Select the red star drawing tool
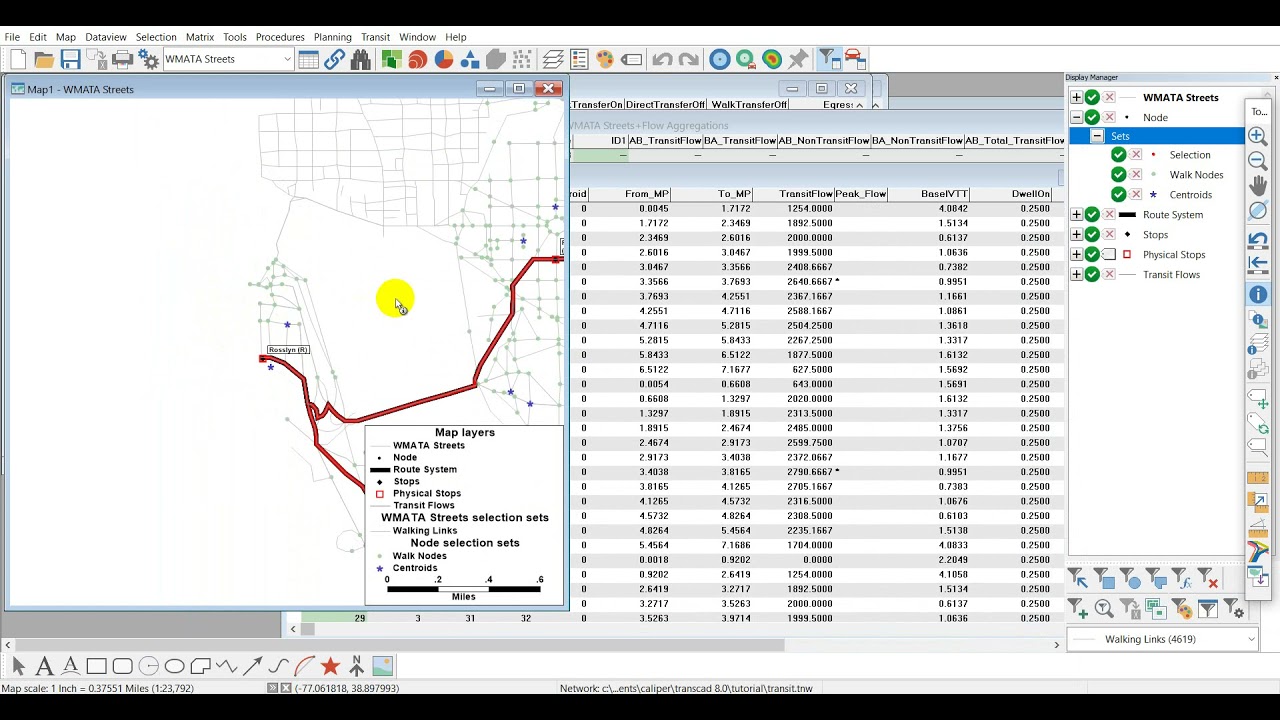The image size is (1280, 720). (x=331, y=666)
